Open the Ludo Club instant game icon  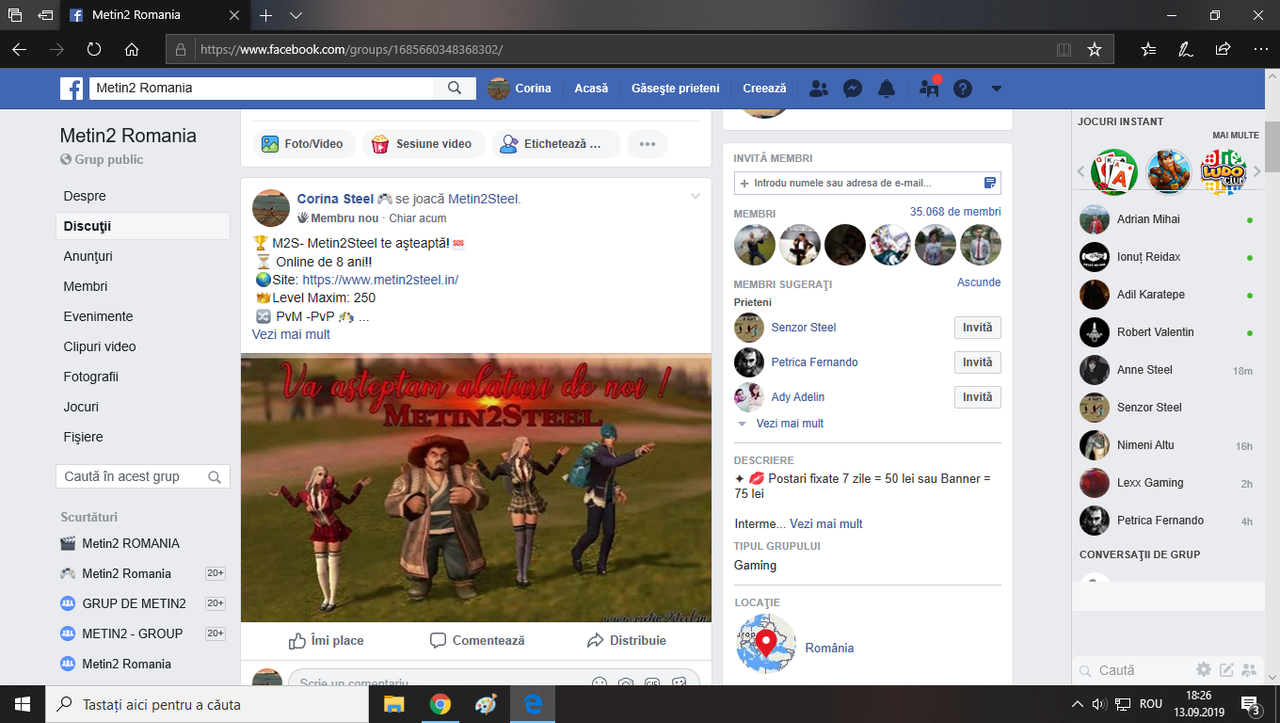[x=1223, y=171]
